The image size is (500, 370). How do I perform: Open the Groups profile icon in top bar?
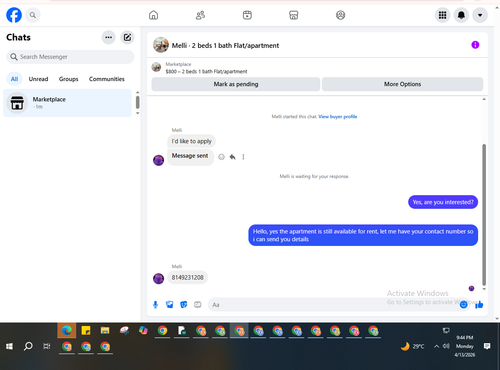click(340, 15)
